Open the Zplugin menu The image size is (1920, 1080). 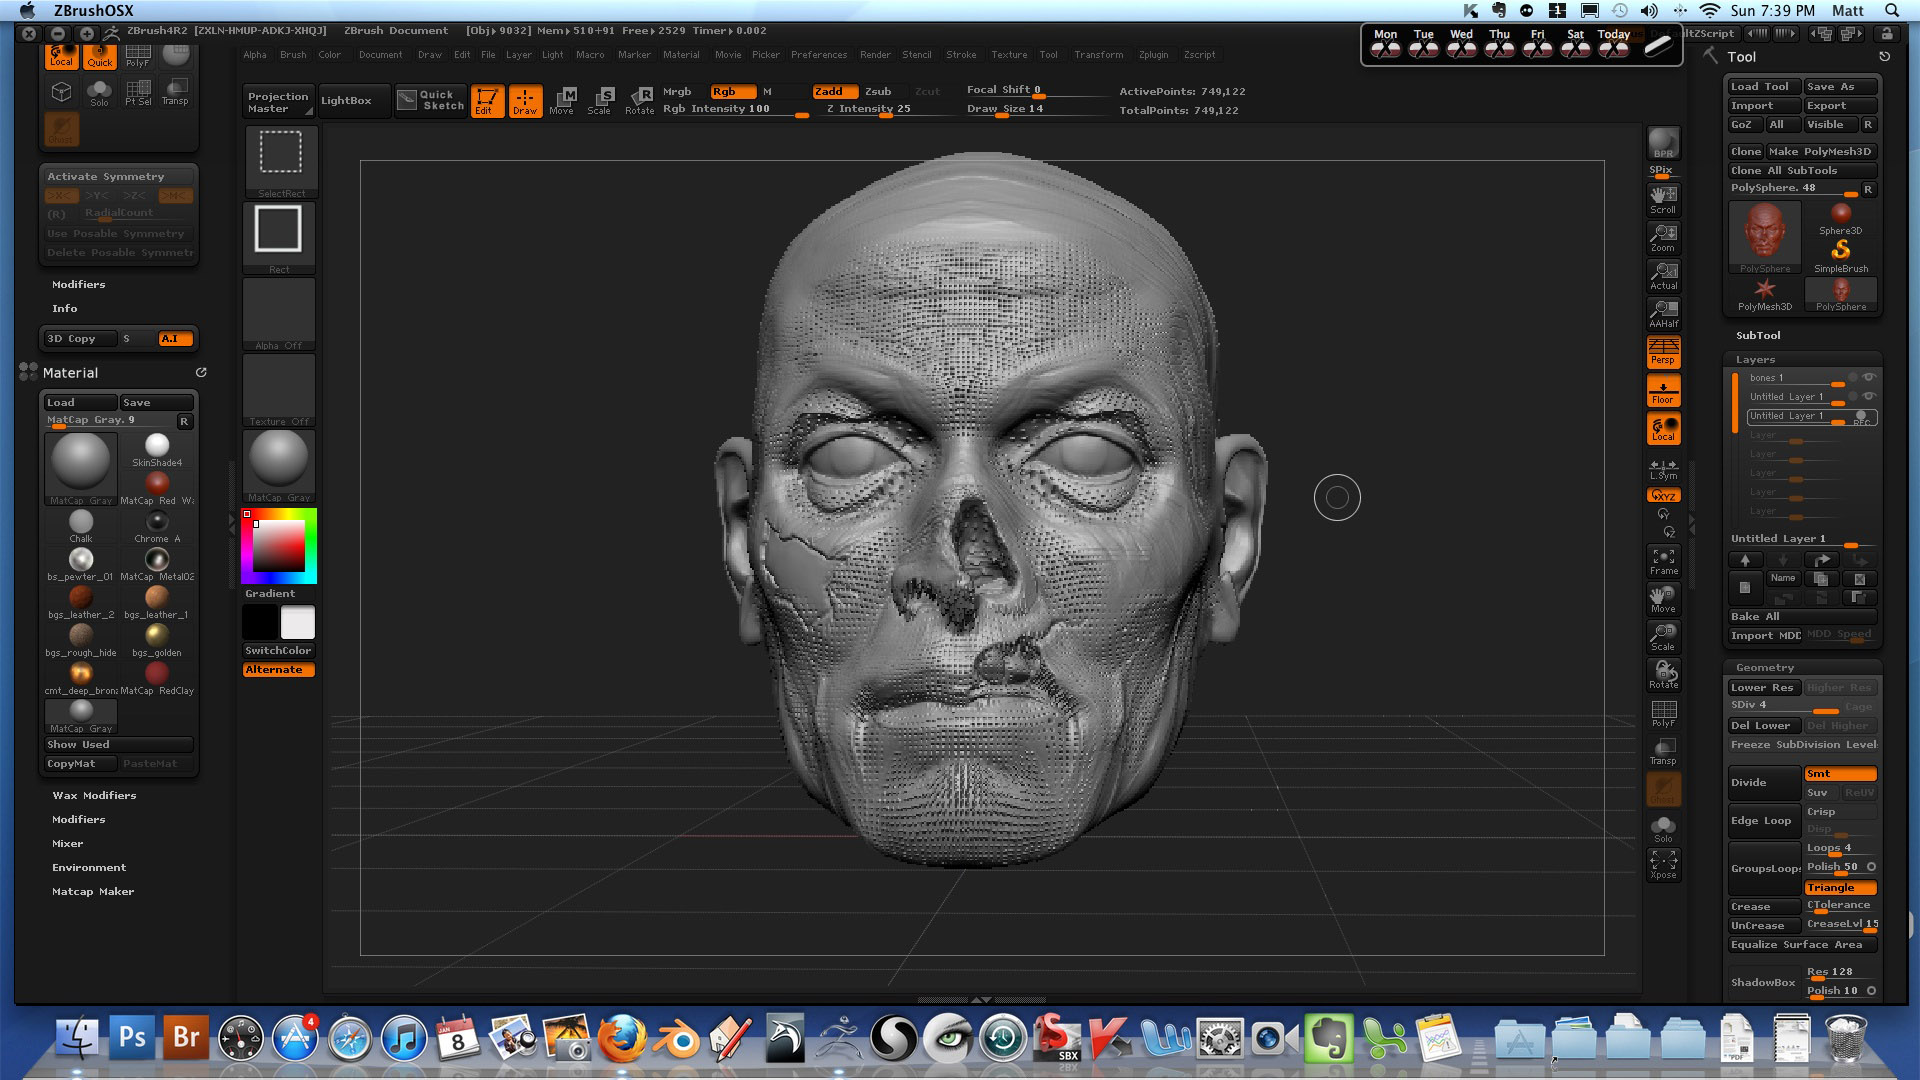(1153, 55)
